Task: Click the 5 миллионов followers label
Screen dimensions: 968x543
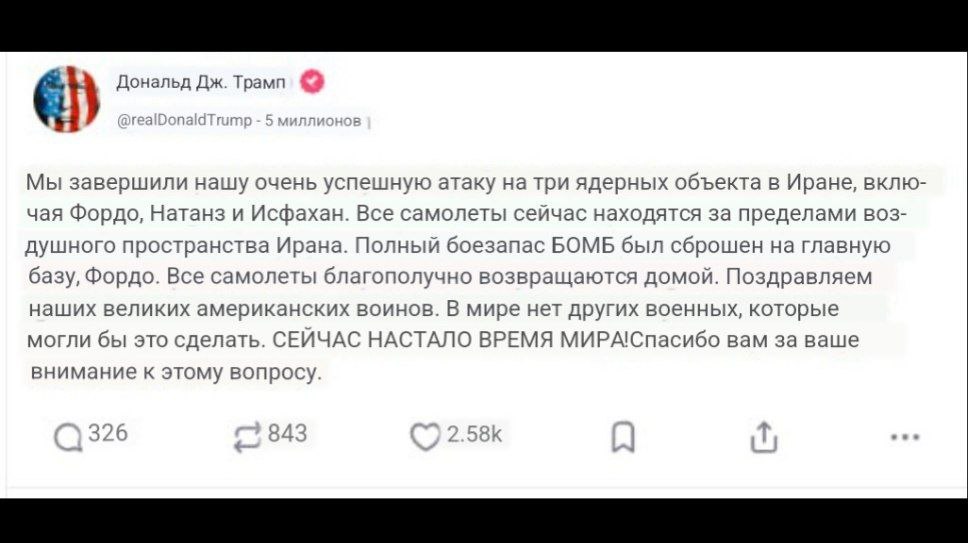Action: (315, 121)
